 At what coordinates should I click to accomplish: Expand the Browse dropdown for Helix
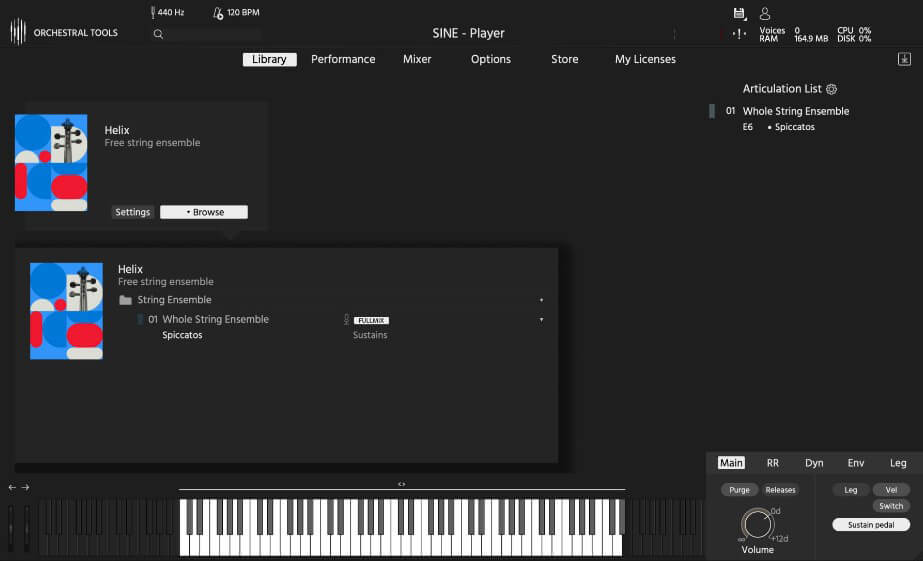(204, 212)
